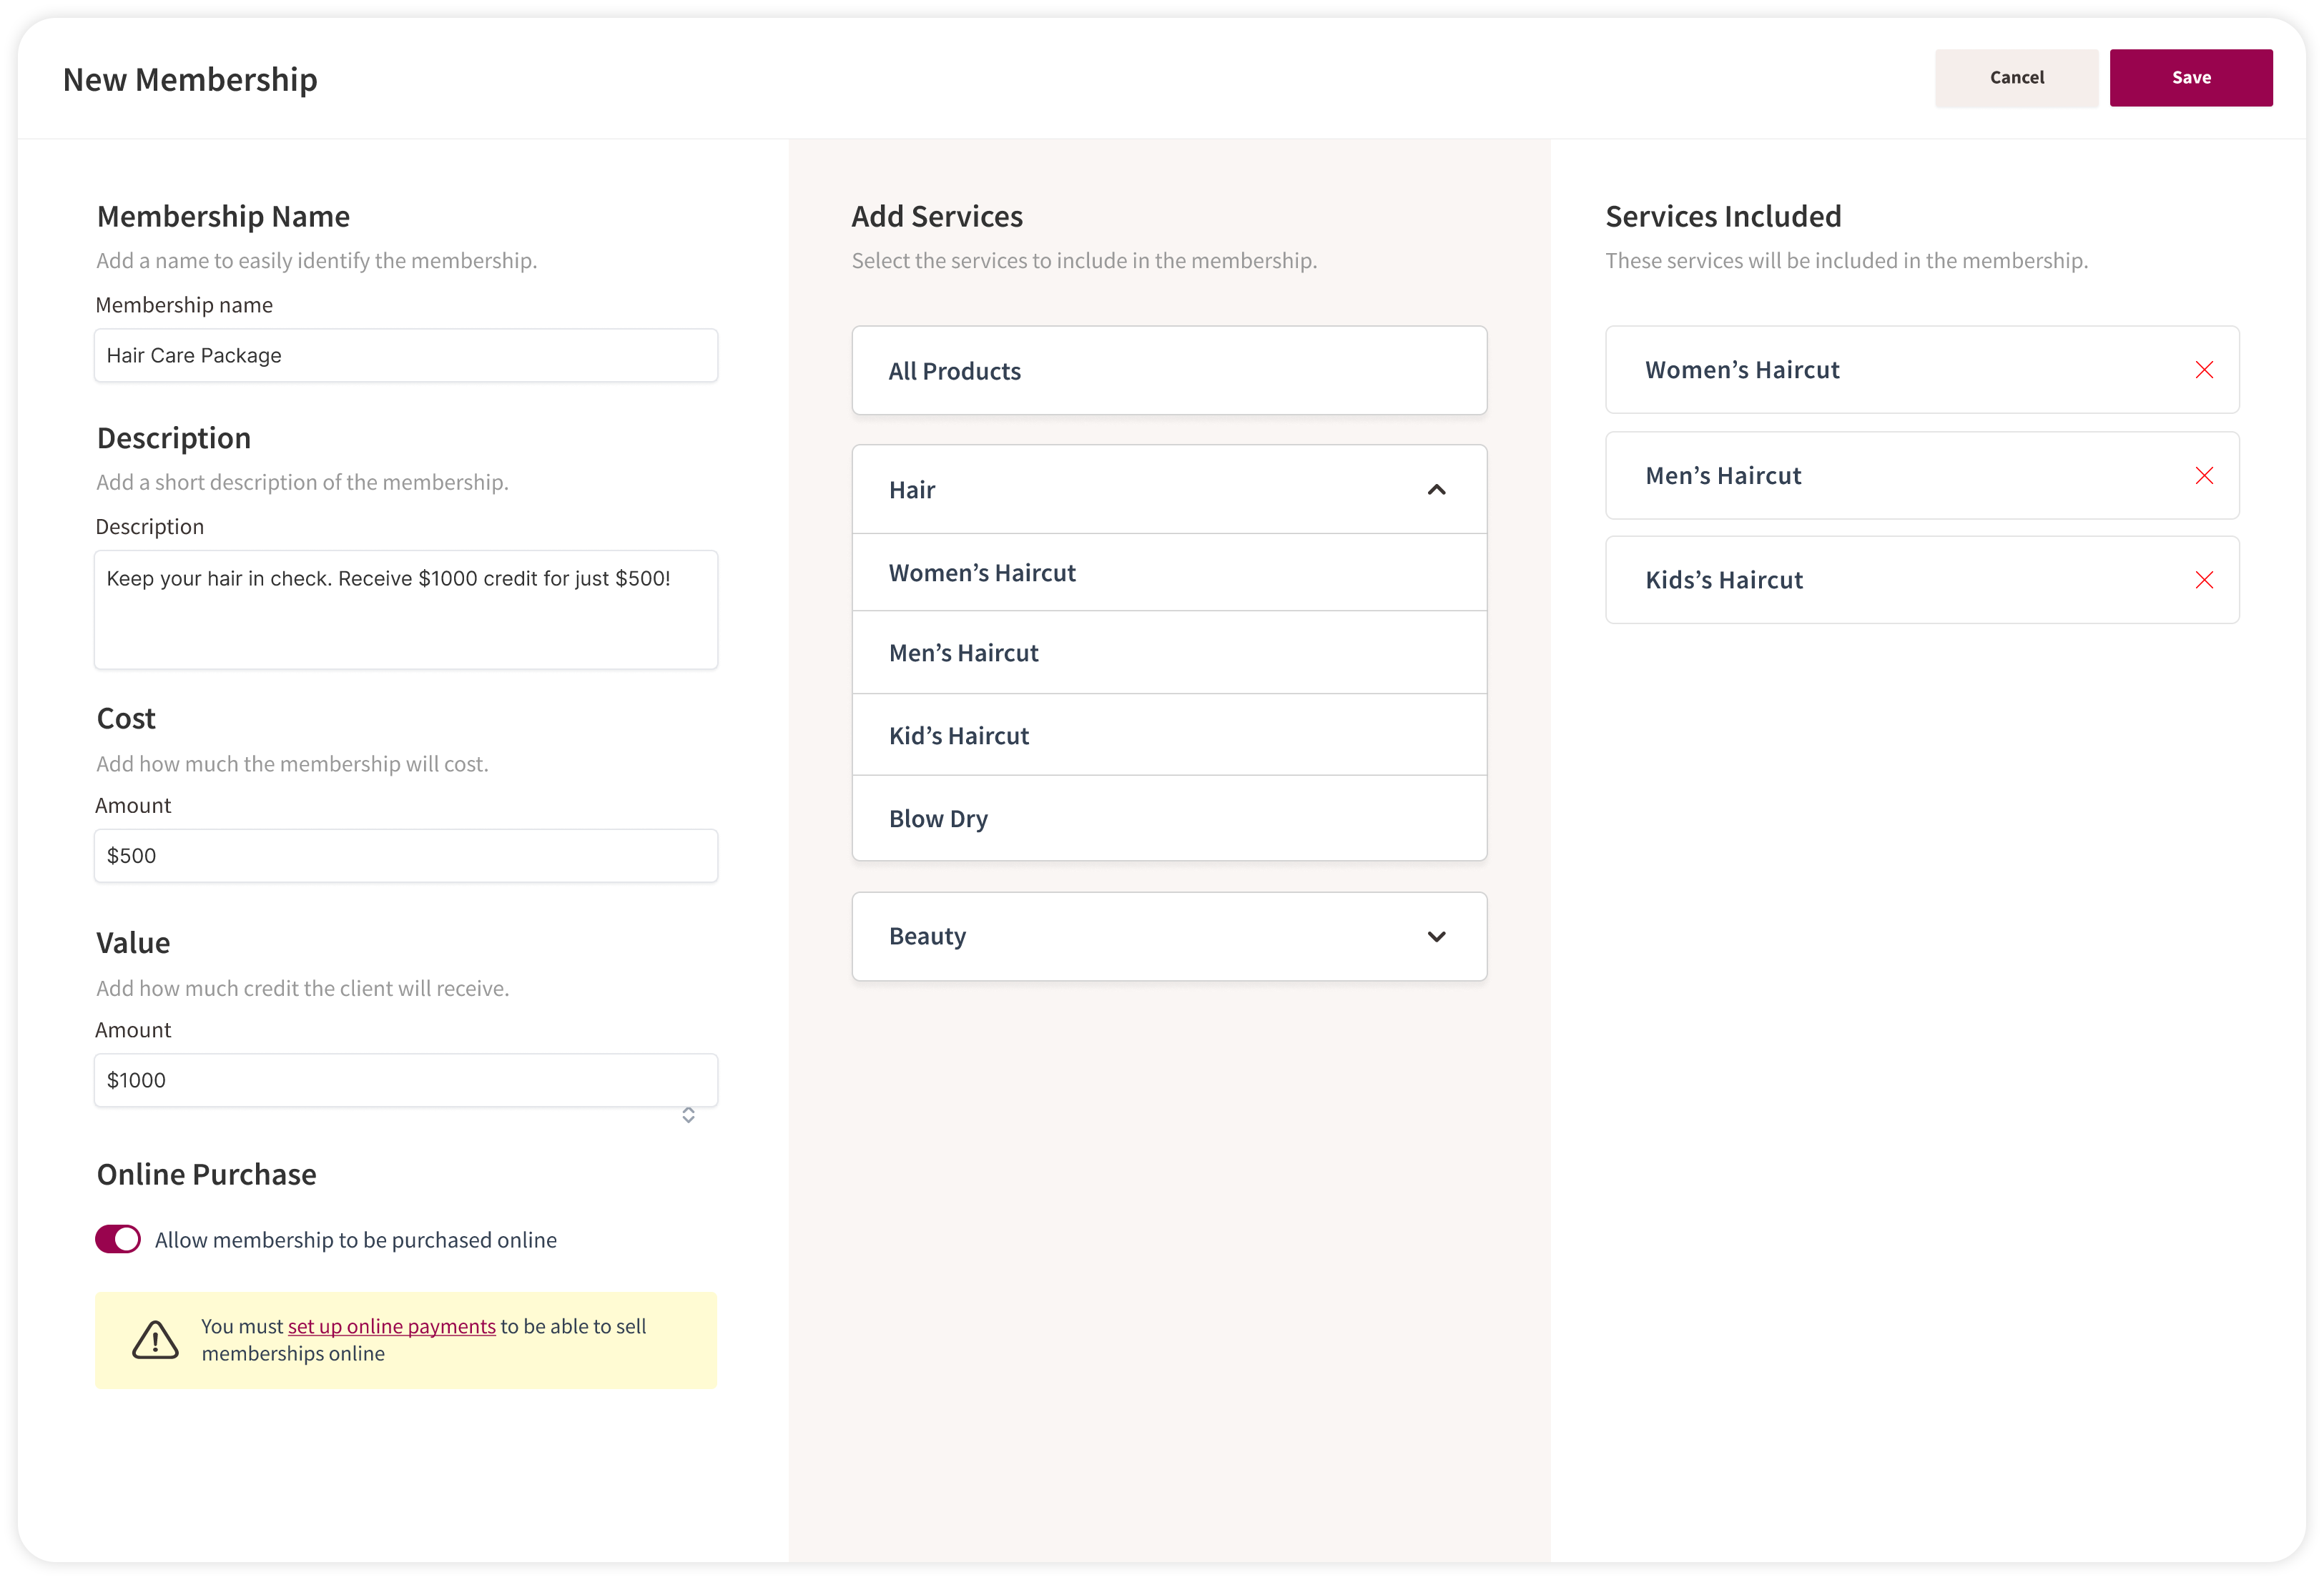Cancel creating the membership

coord(2016,78)
